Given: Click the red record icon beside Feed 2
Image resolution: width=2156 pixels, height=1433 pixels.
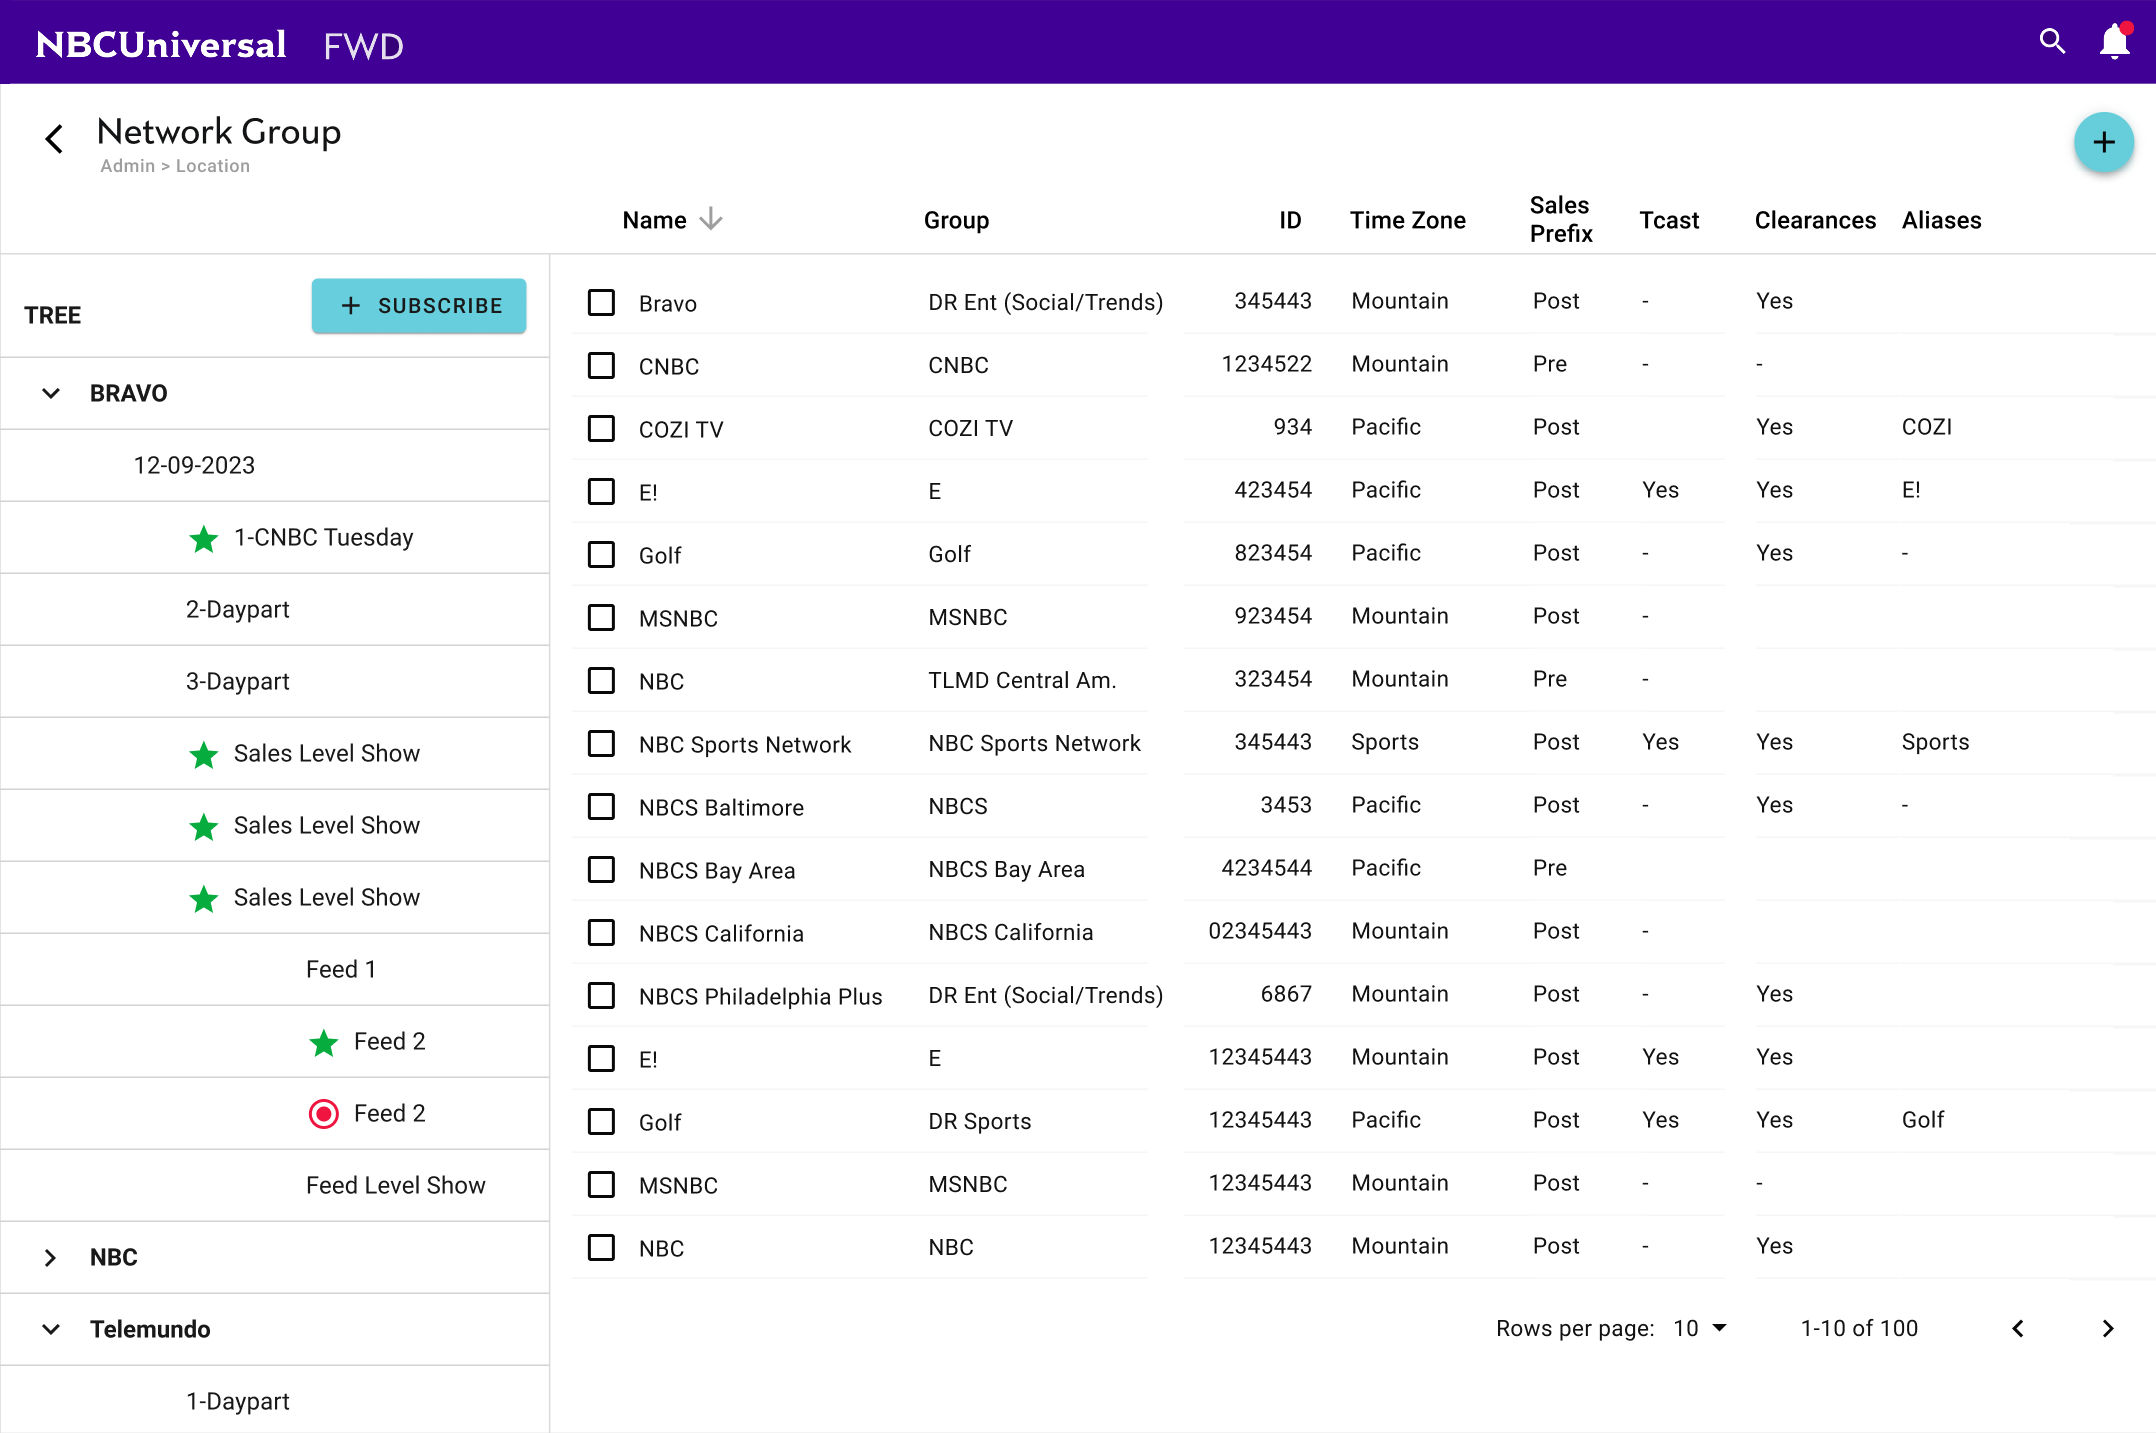Looking at the screenshot, I should point(324,1113).
